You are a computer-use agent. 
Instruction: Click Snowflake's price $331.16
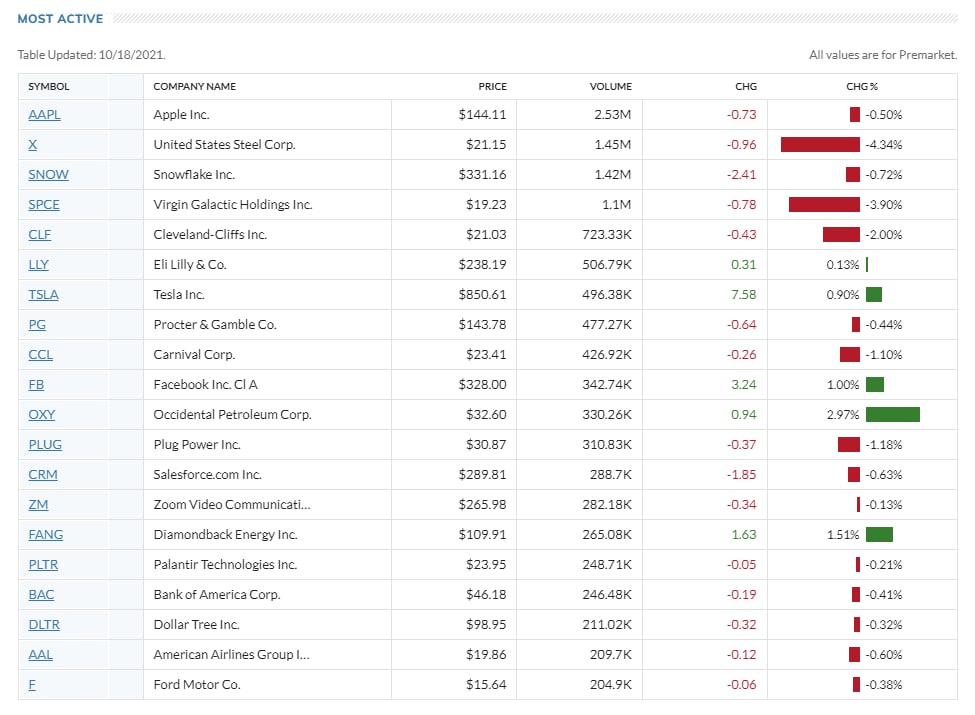483,174
